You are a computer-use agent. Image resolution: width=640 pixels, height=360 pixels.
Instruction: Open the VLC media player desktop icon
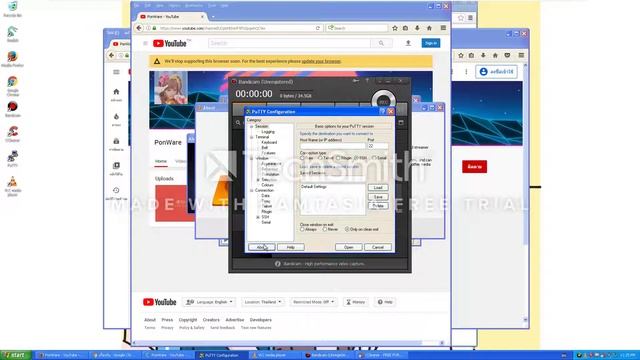(x=12, y=187)
